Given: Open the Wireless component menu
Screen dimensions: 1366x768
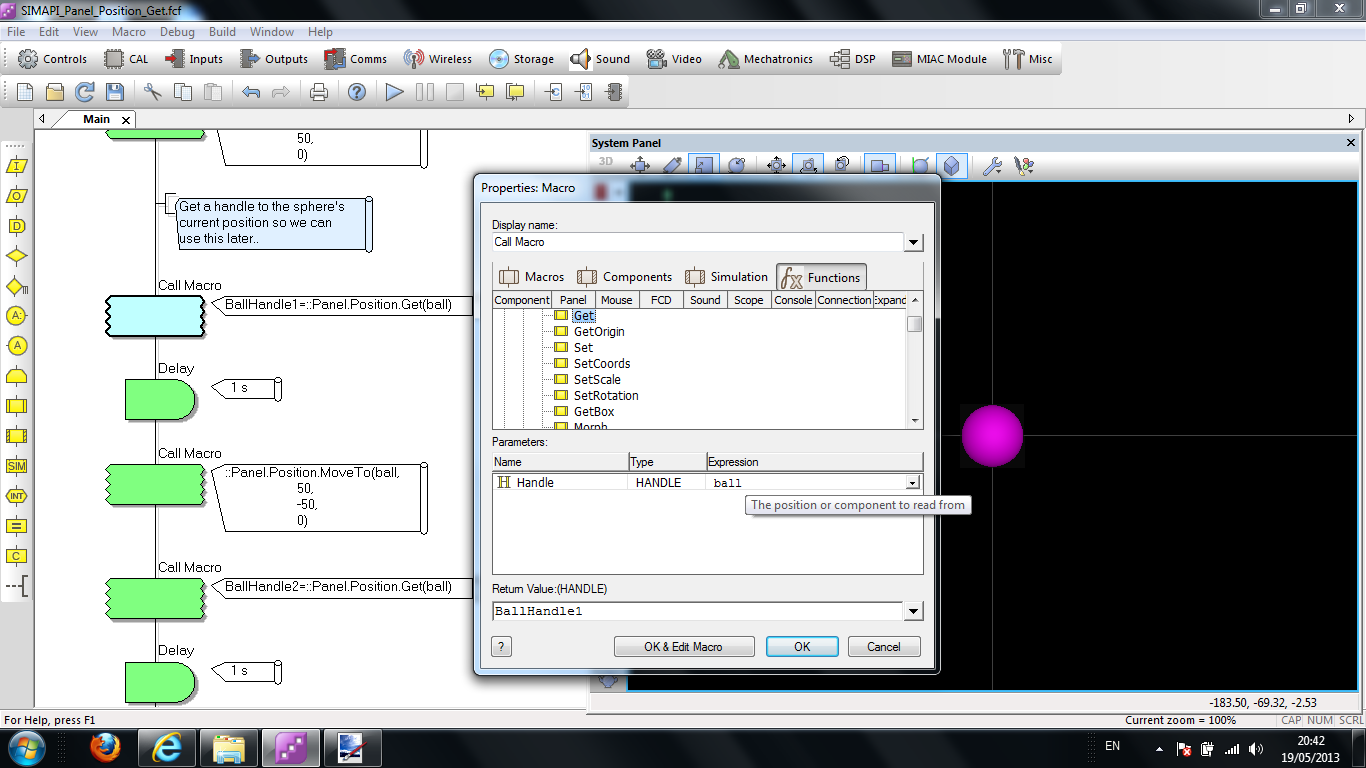Looking at the screenshot, I should (438, 59).
